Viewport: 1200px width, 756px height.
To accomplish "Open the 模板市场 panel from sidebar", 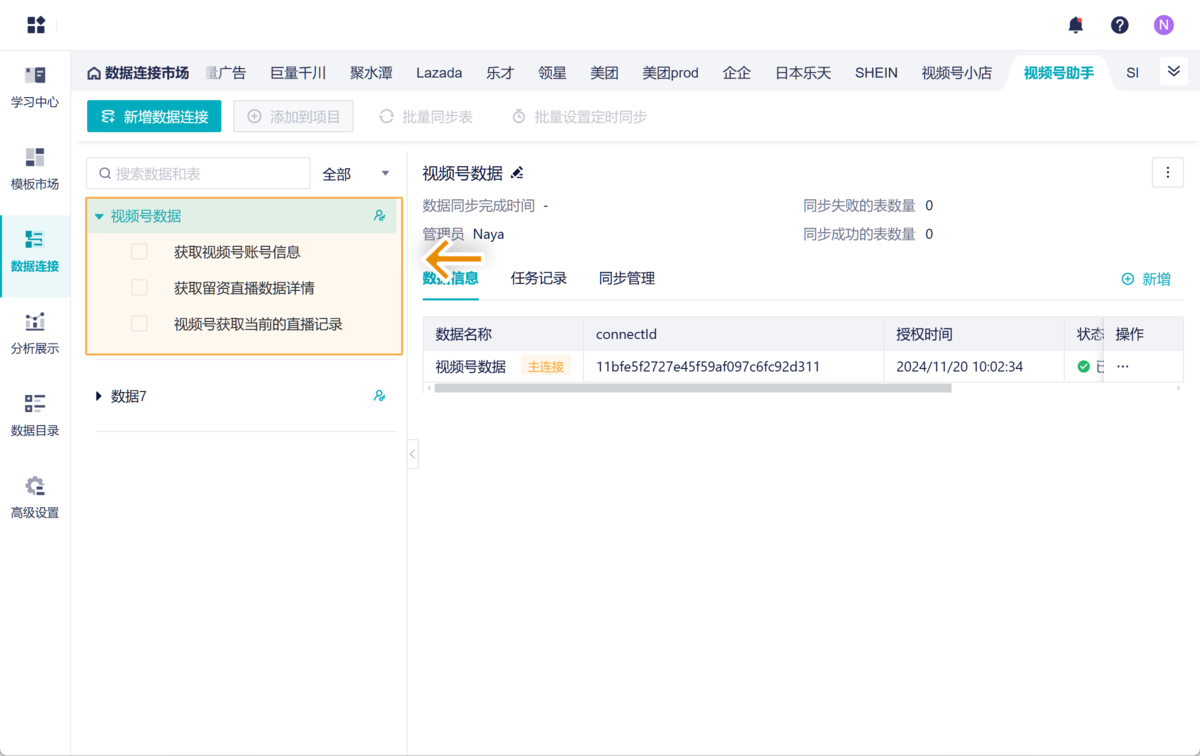I will pyautogui.click(x=34, y=170).
